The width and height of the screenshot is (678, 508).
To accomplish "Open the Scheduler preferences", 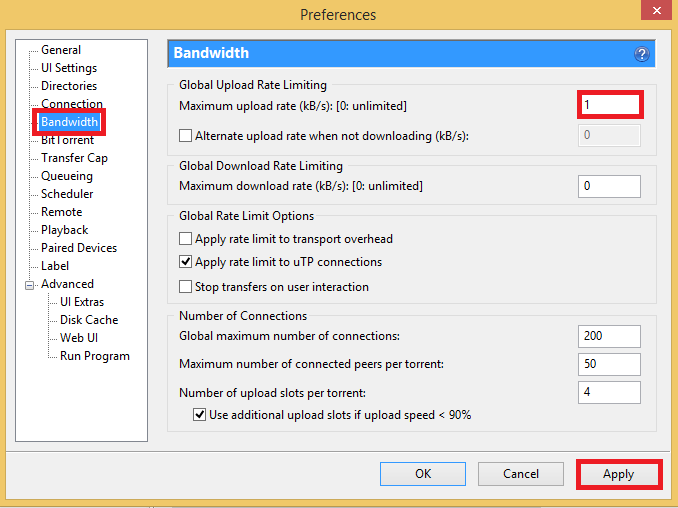I will [x=67, y=194].
